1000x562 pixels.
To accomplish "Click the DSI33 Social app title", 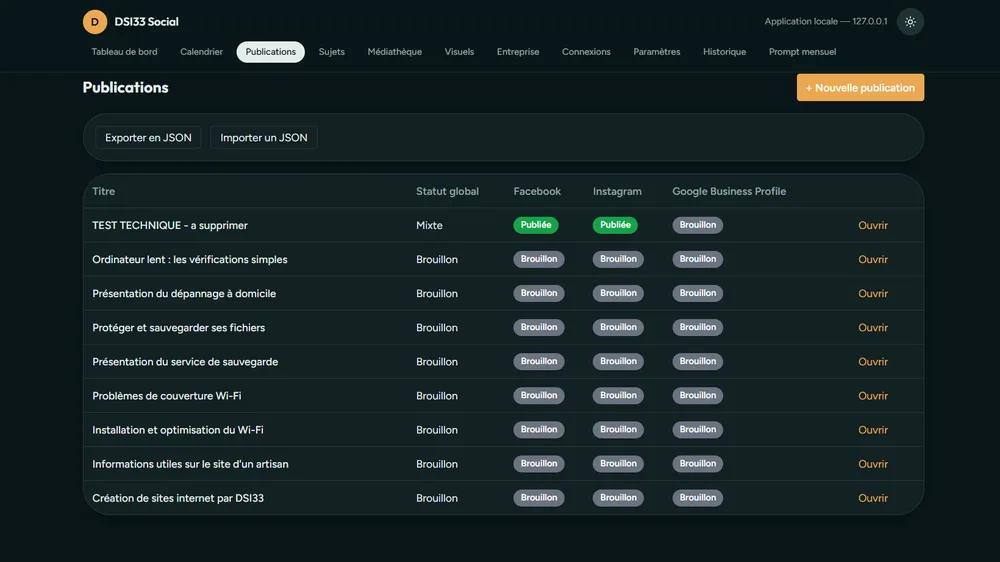I will 146,22.
